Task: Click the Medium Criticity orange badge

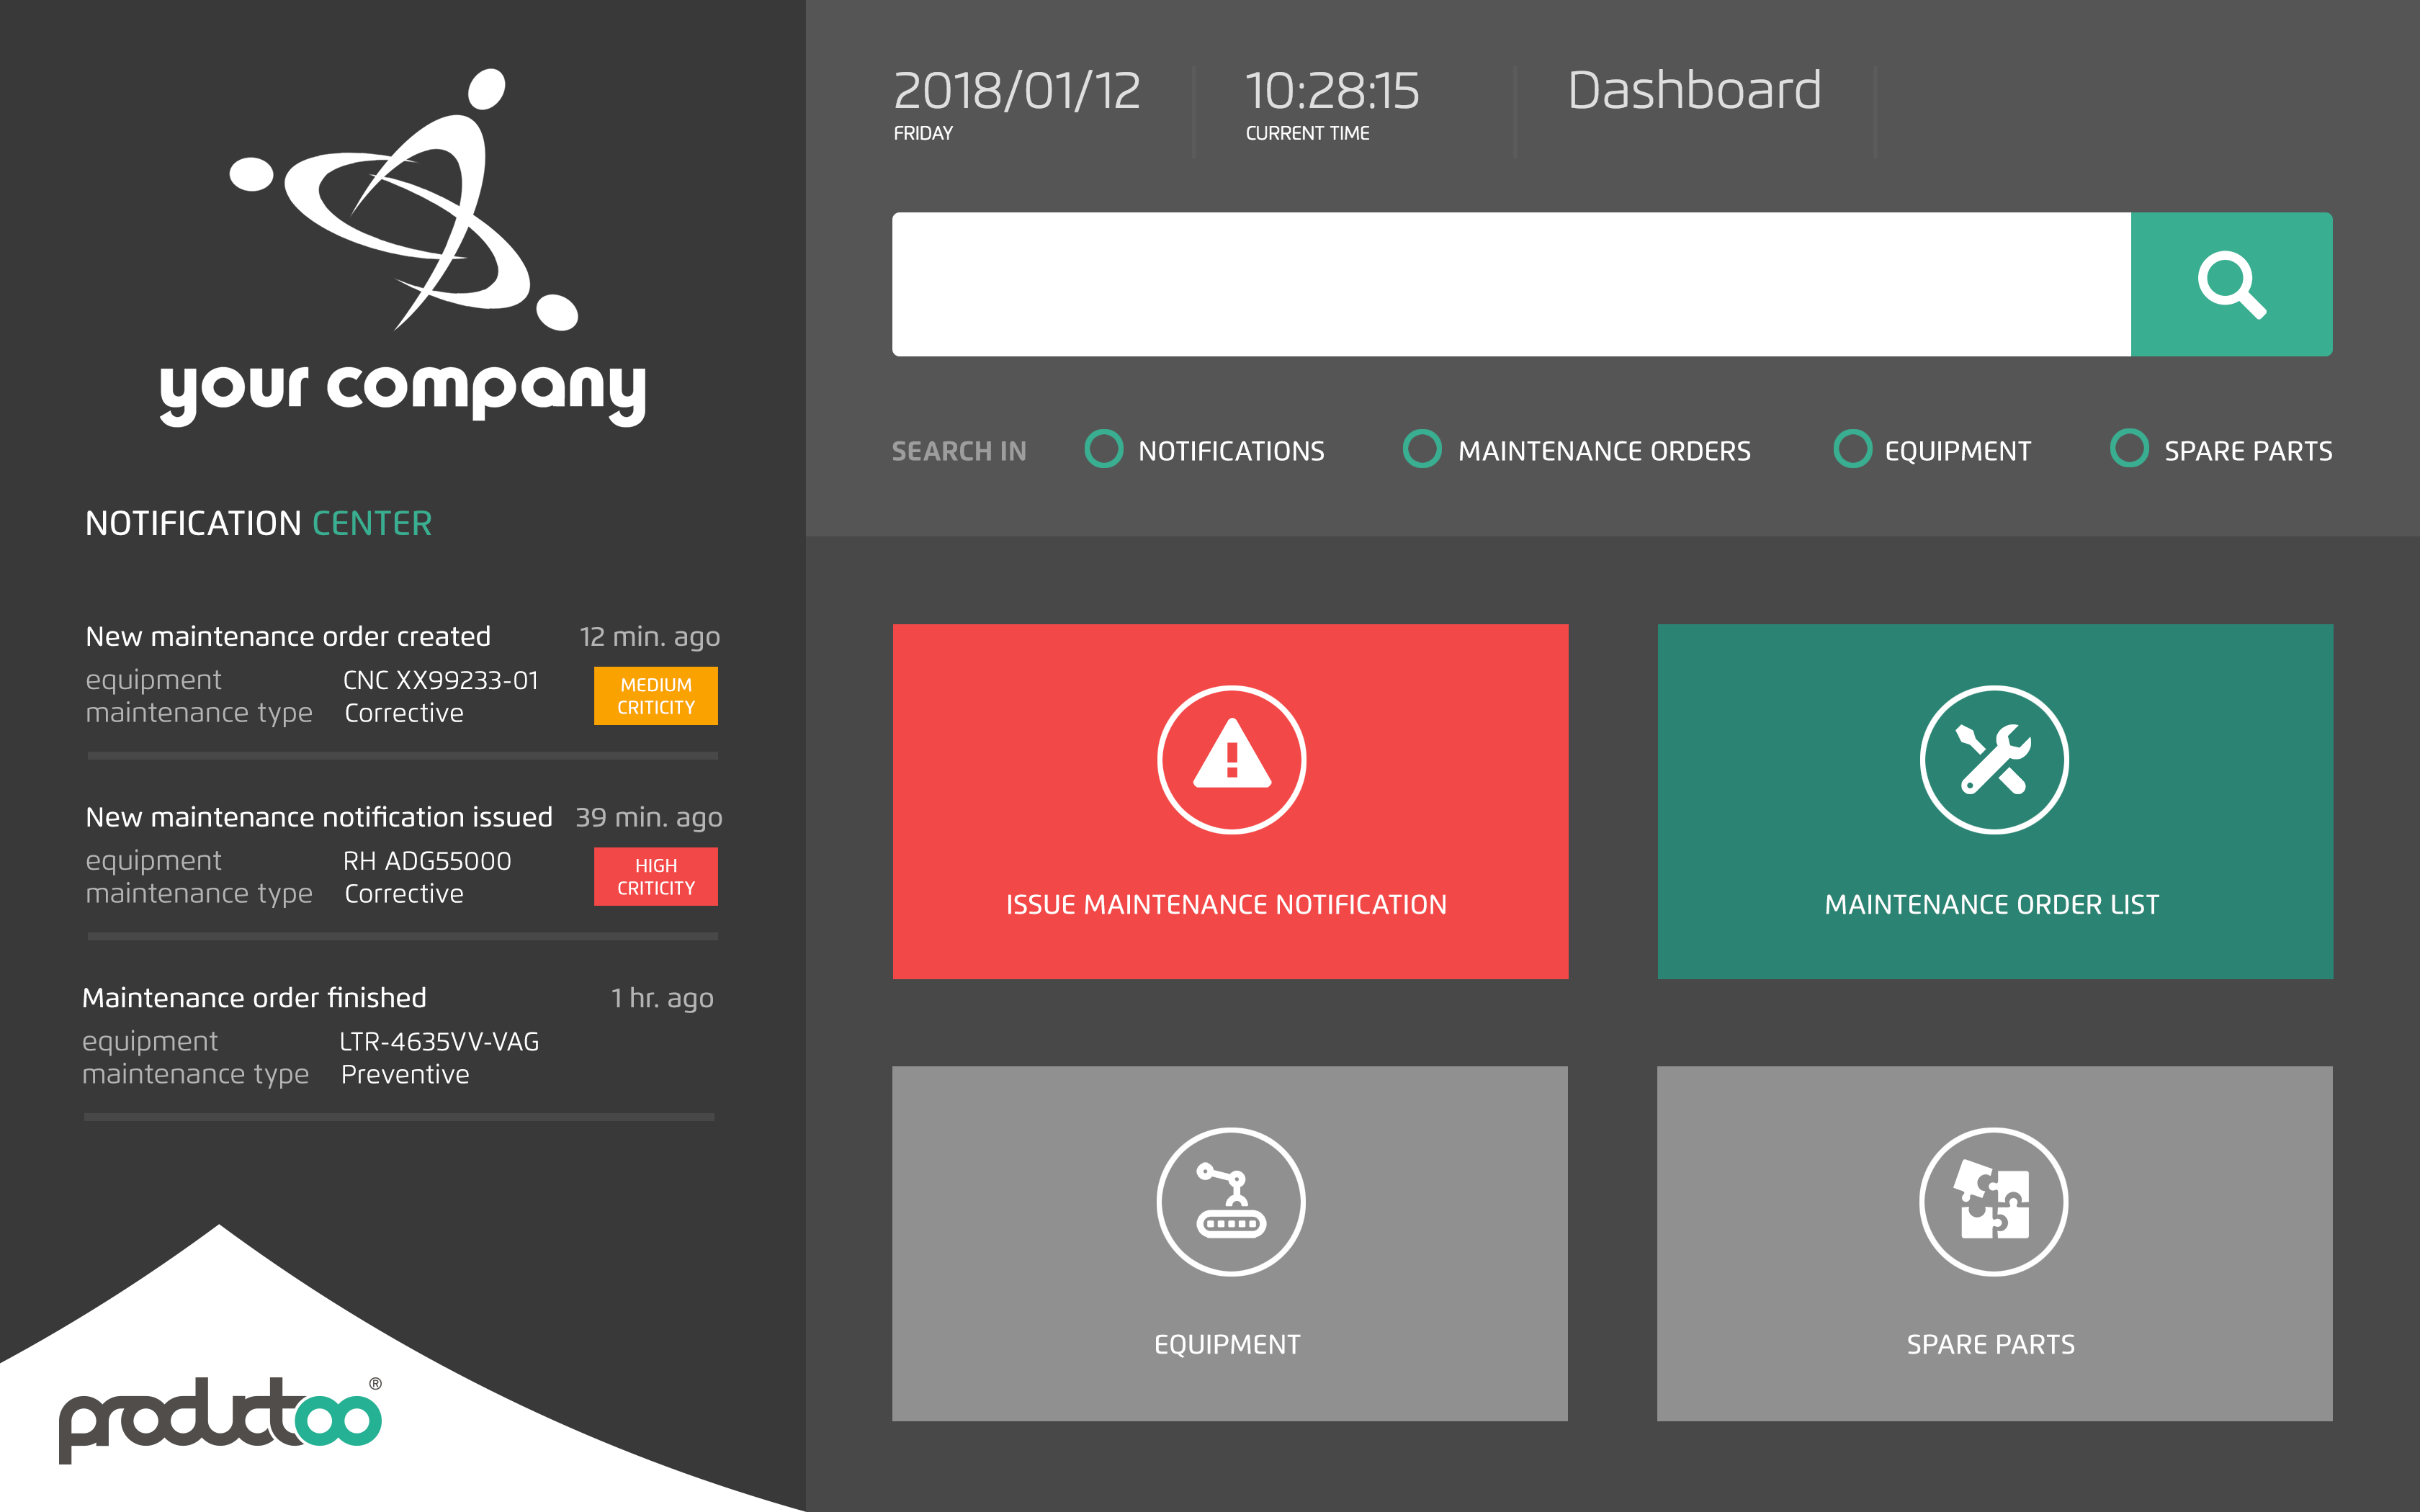Action: point(655,696)
